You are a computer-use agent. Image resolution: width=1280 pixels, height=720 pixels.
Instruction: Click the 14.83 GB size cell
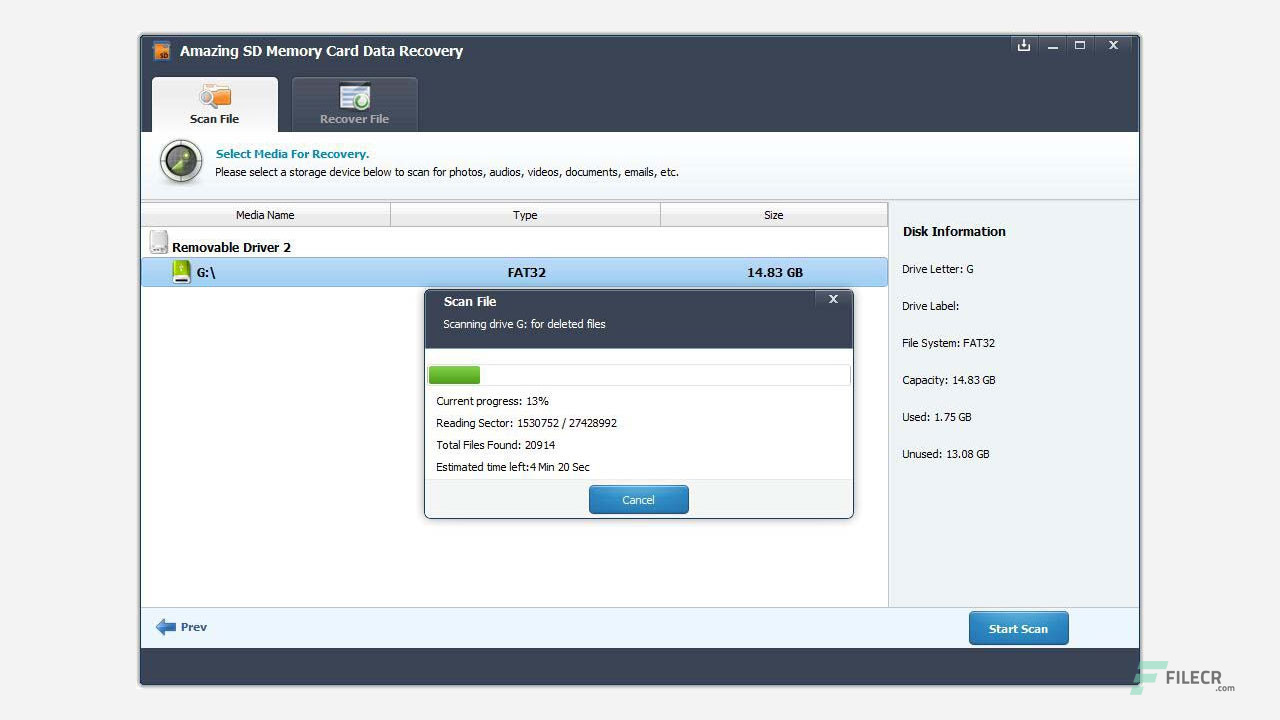[775, 272]
